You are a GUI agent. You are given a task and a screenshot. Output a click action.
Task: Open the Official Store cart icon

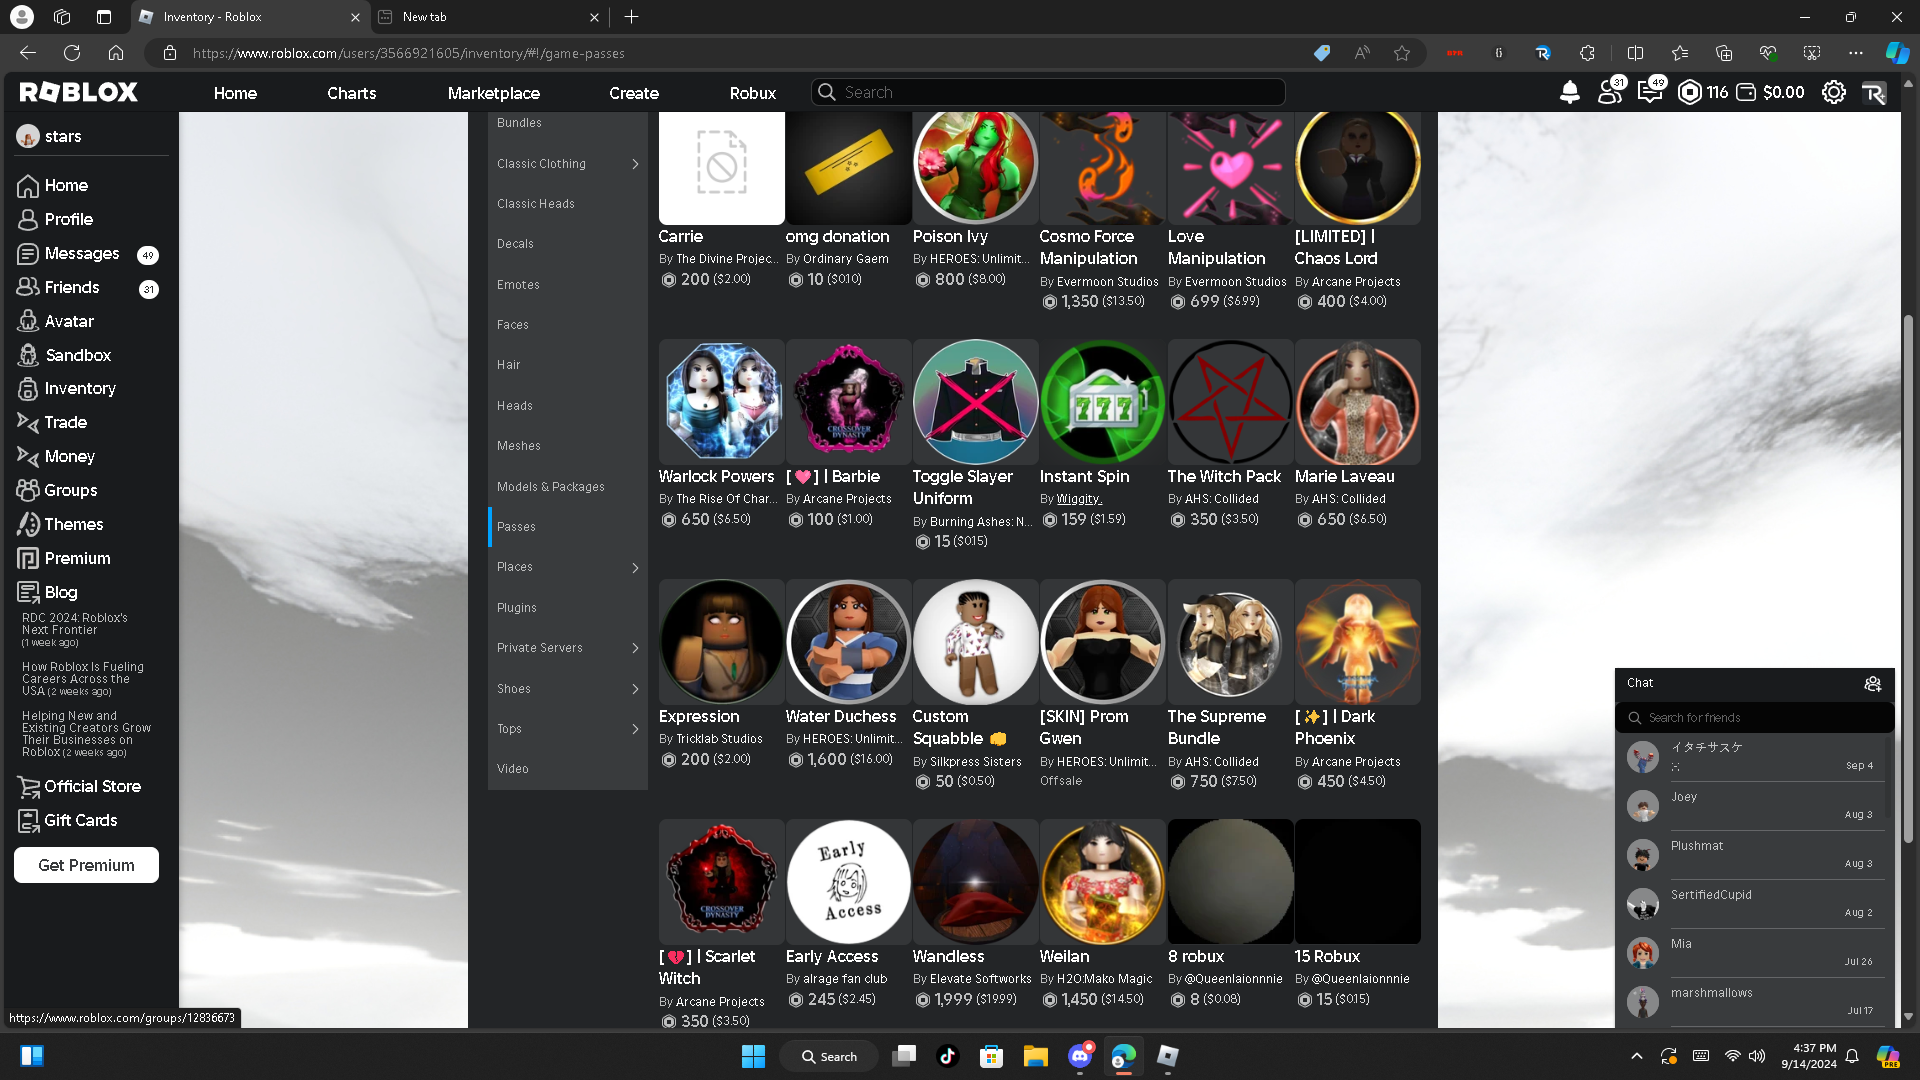28,786
